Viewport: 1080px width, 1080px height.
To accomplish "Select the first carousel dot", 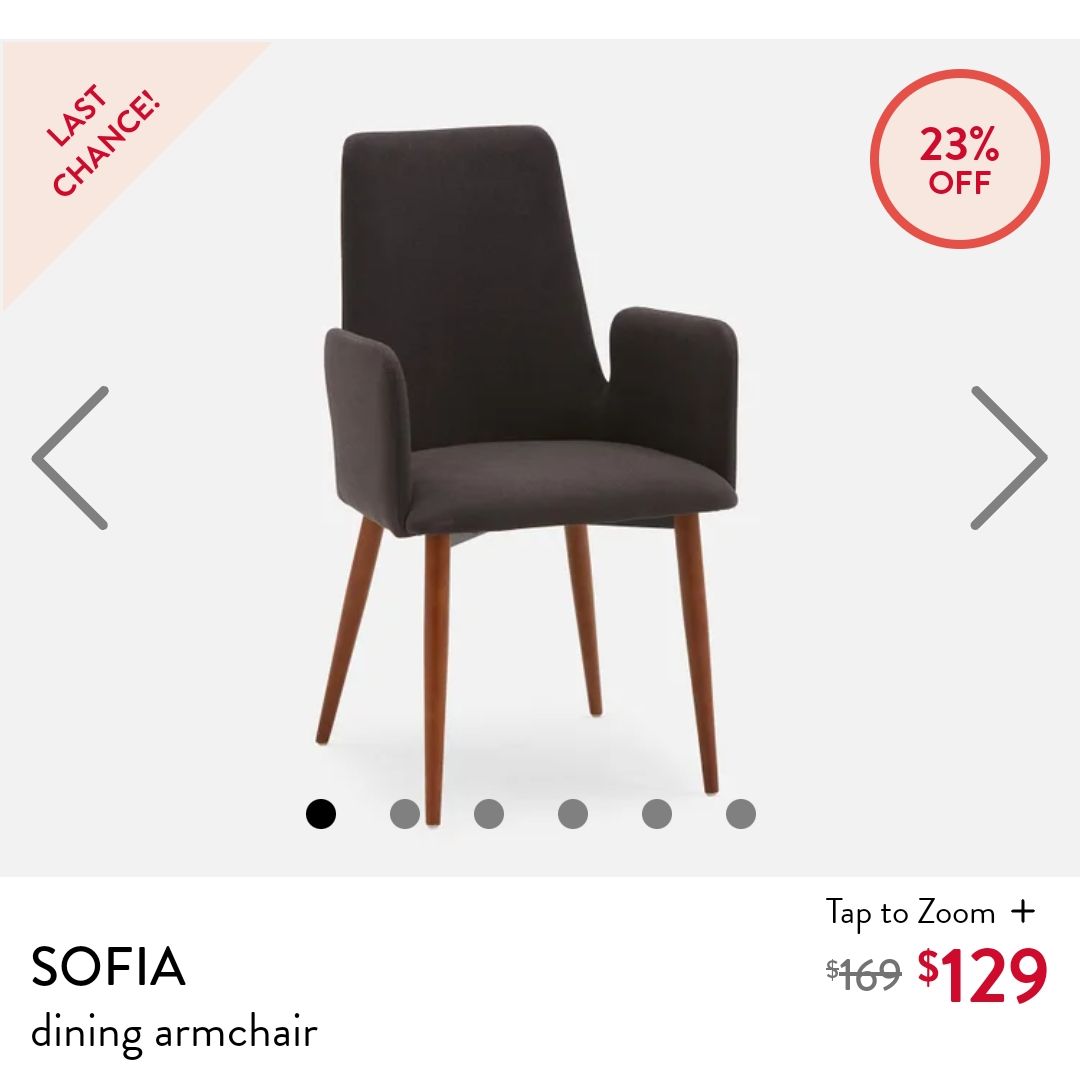I will pos(321,814).
